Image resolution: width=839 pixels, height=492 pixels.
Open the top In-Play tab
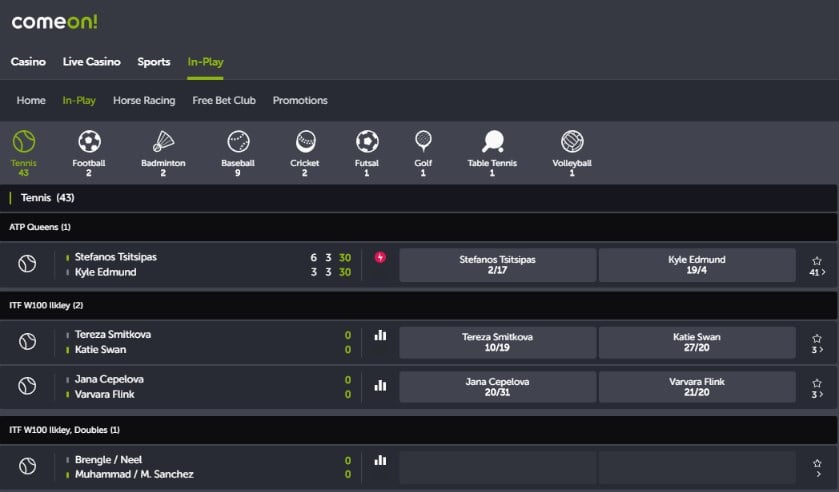click(205, 62)
